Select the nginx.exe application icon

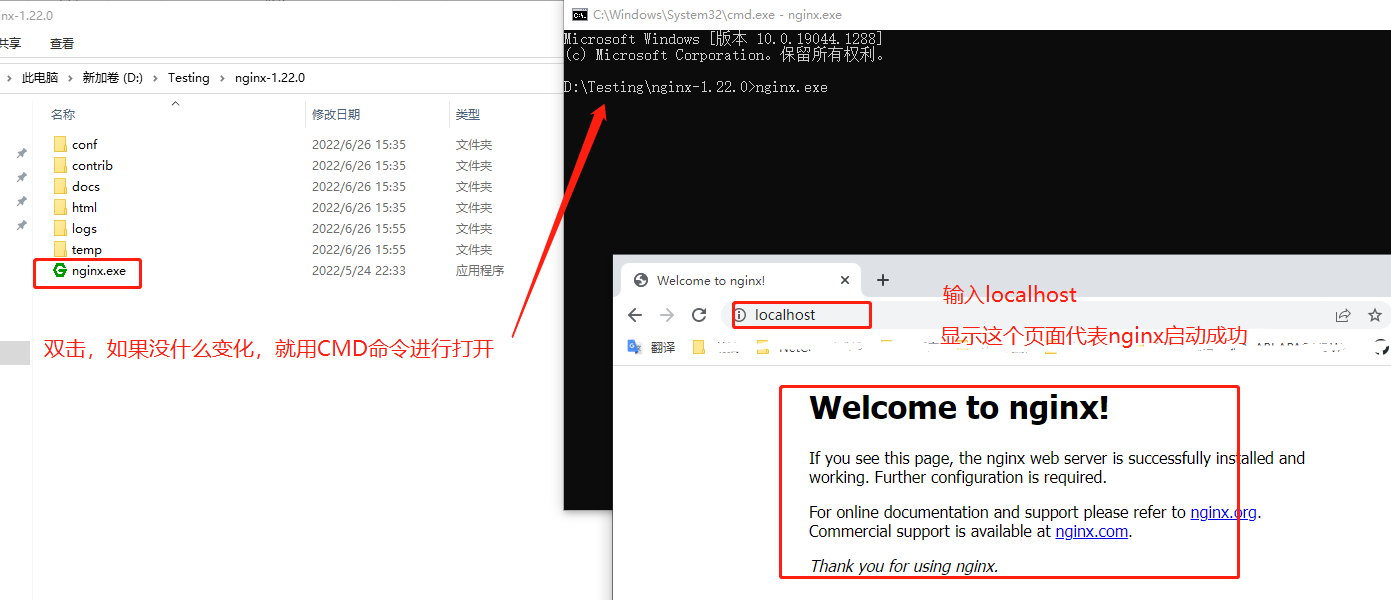(59, 271)
